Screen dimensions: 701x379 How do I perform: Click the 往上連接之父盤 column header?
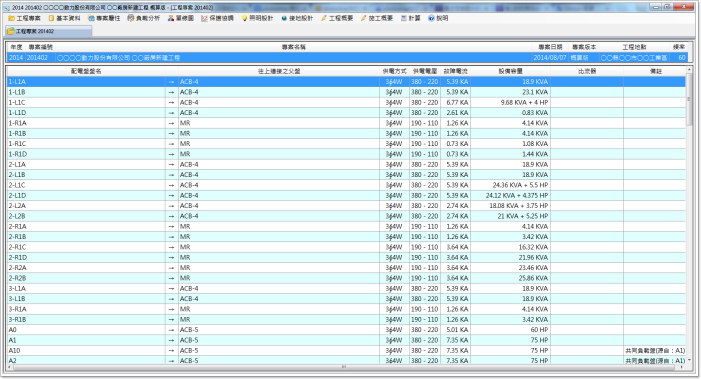tap(279, 71)
